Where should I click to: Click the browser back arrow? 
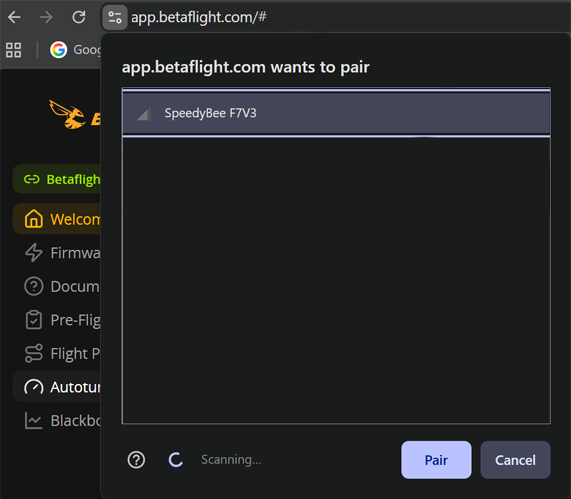click(x=14, y=17)
